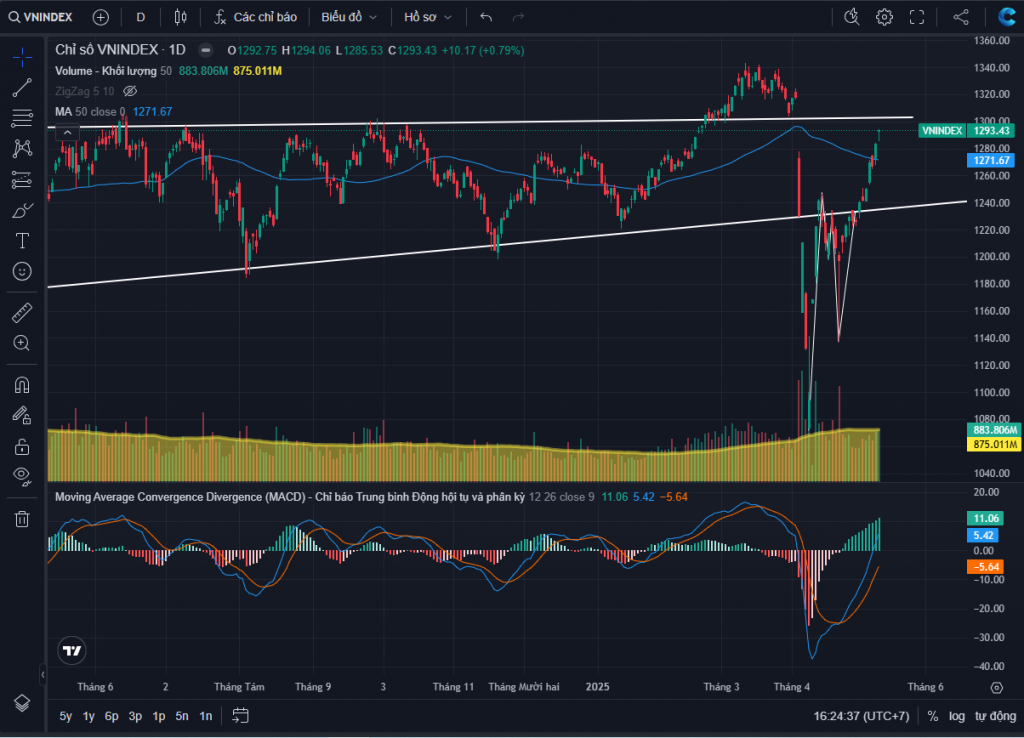This screenshot has height=738, width=1024.
Task: Open time axis settings gear at bottom right
Action: (x=996, y=687)
